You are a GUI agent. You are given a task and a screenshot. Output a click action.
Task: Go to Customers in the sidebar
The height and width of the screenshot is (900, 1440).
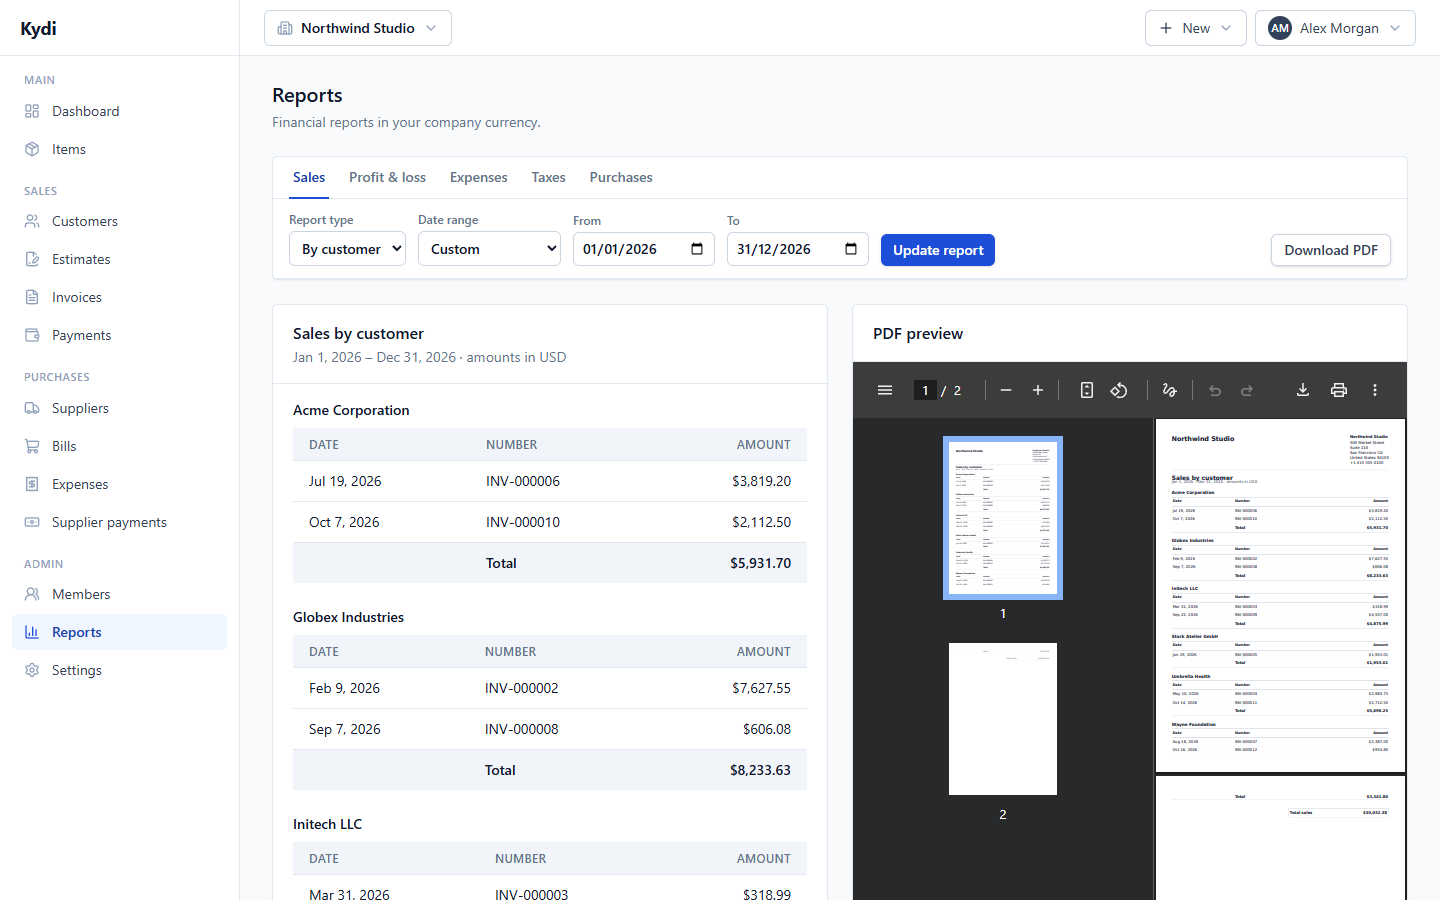(x=119, y=221)
